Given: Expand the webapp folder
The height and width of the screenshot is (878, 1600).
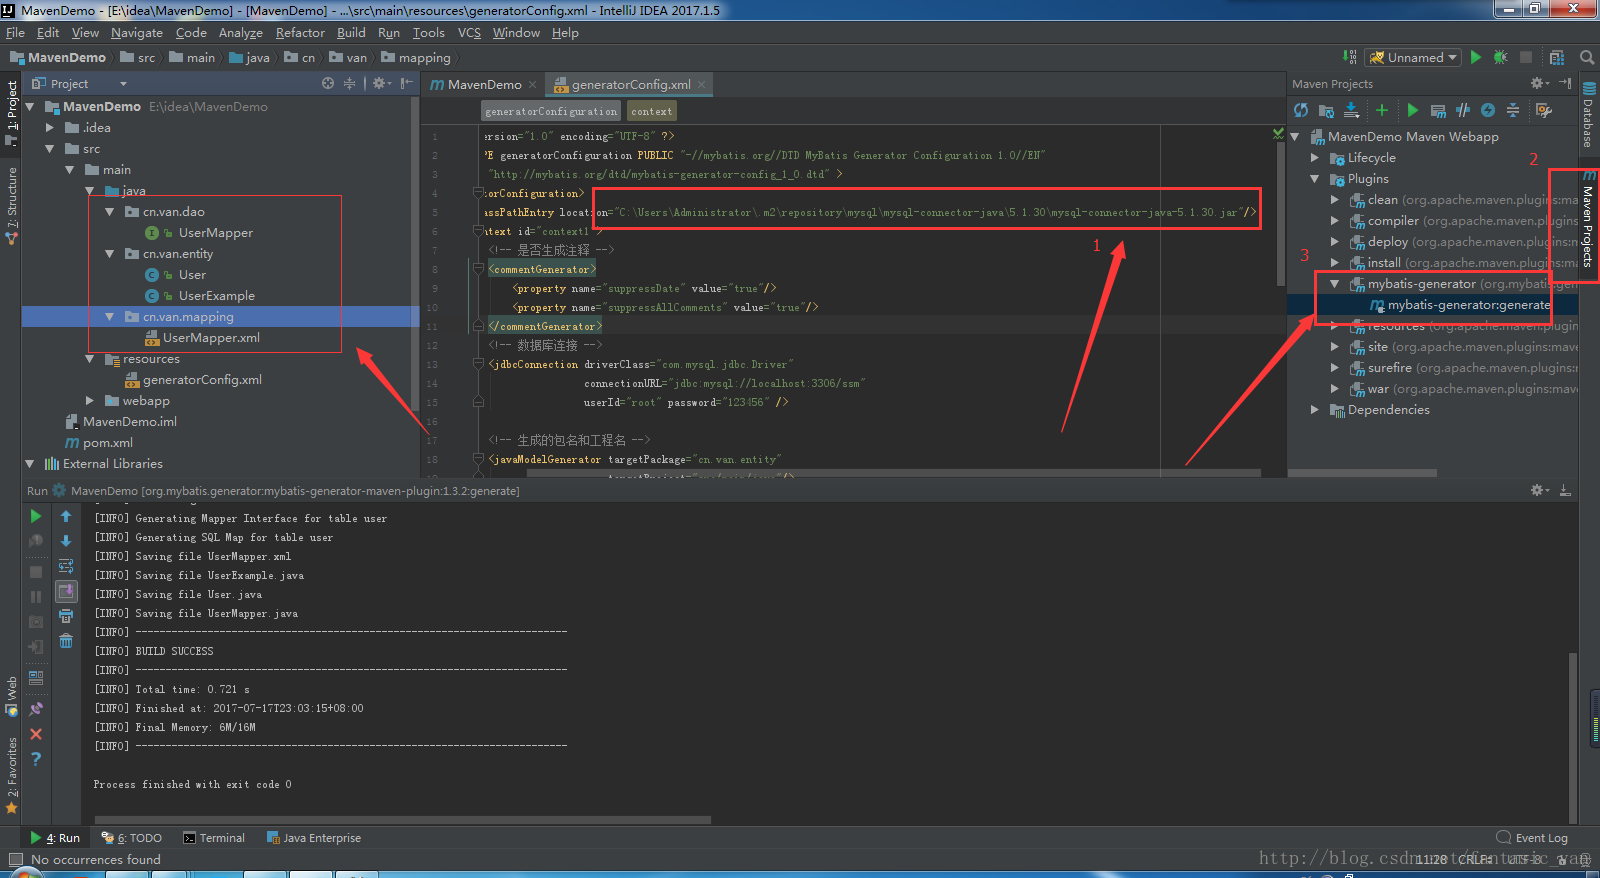Looking at the screenshot, I should click(89, 401).
